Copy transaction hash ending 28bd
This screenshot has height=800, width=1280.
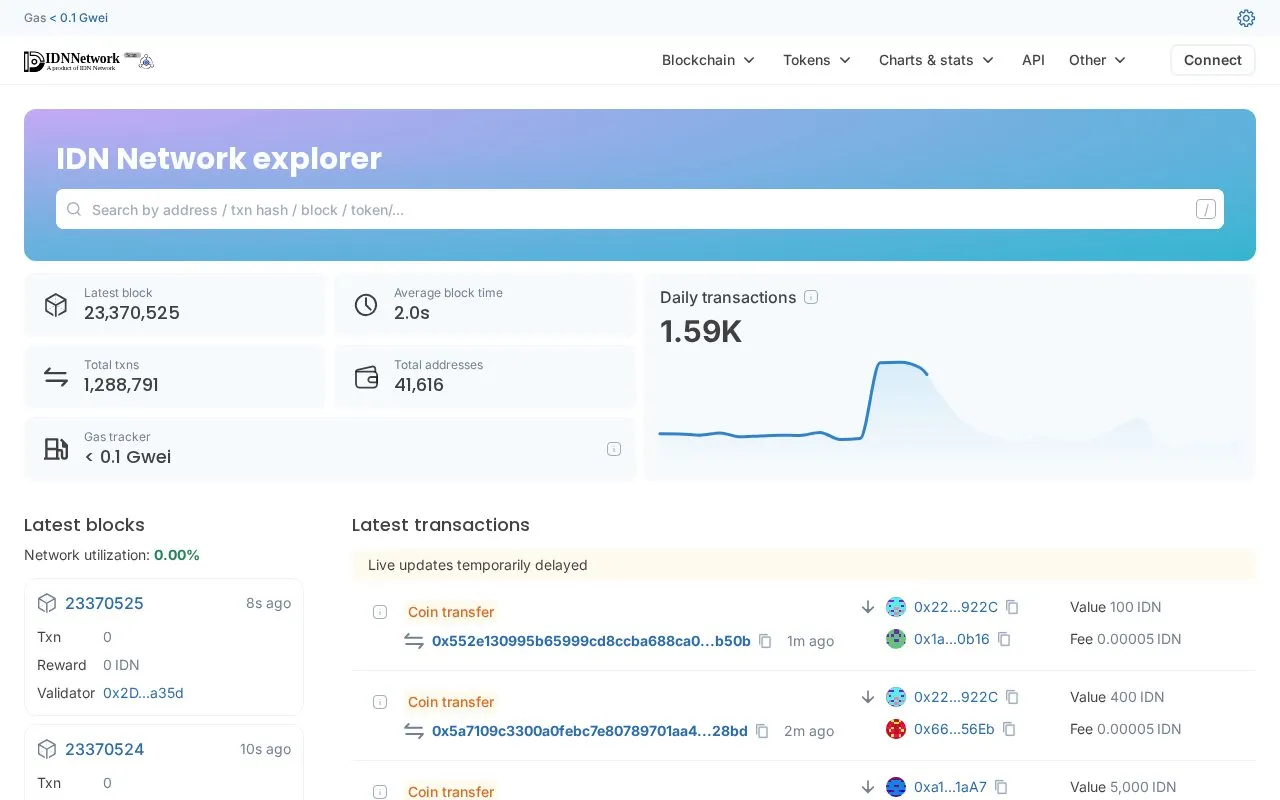(x=762, y=731)
